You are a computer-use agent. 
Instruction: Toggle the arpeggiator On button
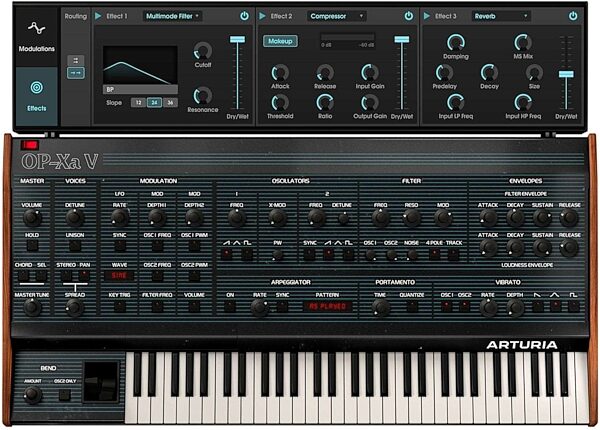pyautogui.click(x=230, y=306)
